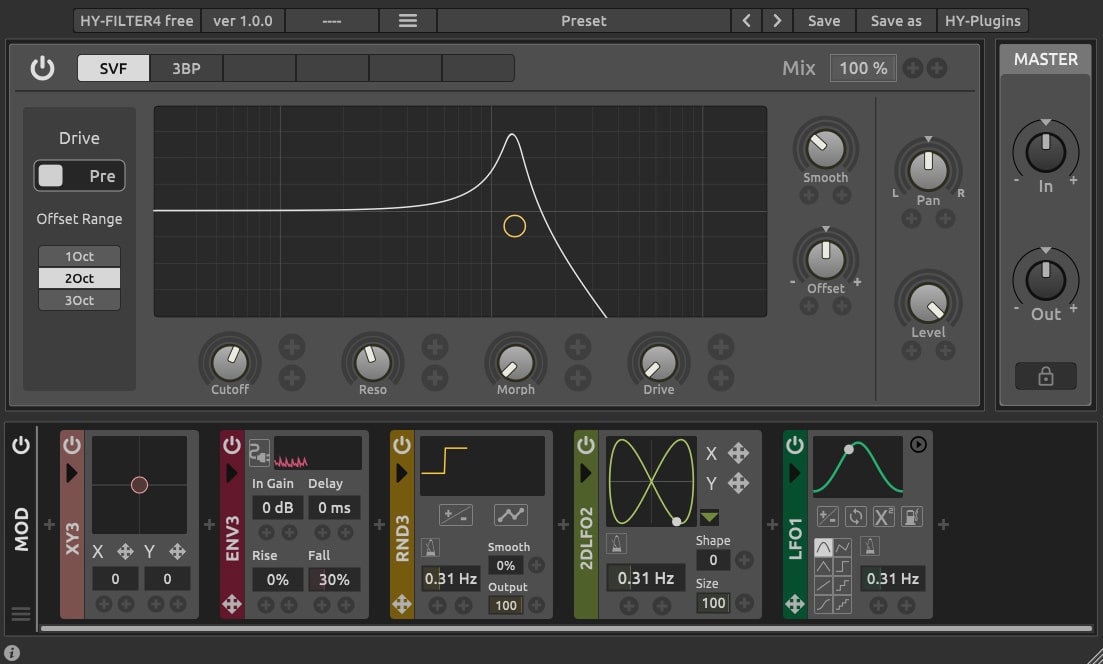Viewport: 1103px width, 664px height.
Task: Expand the XY3 module with its triangle arrow
Action: [x=71, y=473]
